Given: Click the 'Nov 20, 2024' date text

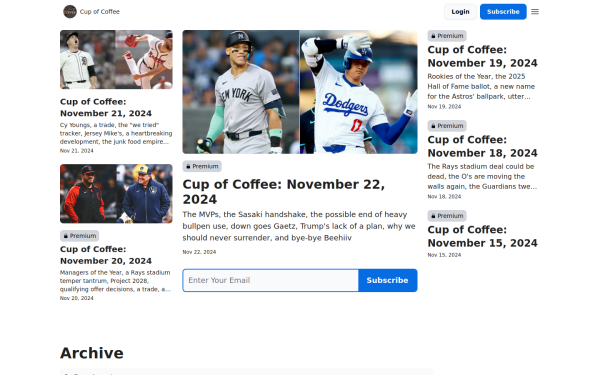Looking at the screenshot, I should click(x=77, y=298).
